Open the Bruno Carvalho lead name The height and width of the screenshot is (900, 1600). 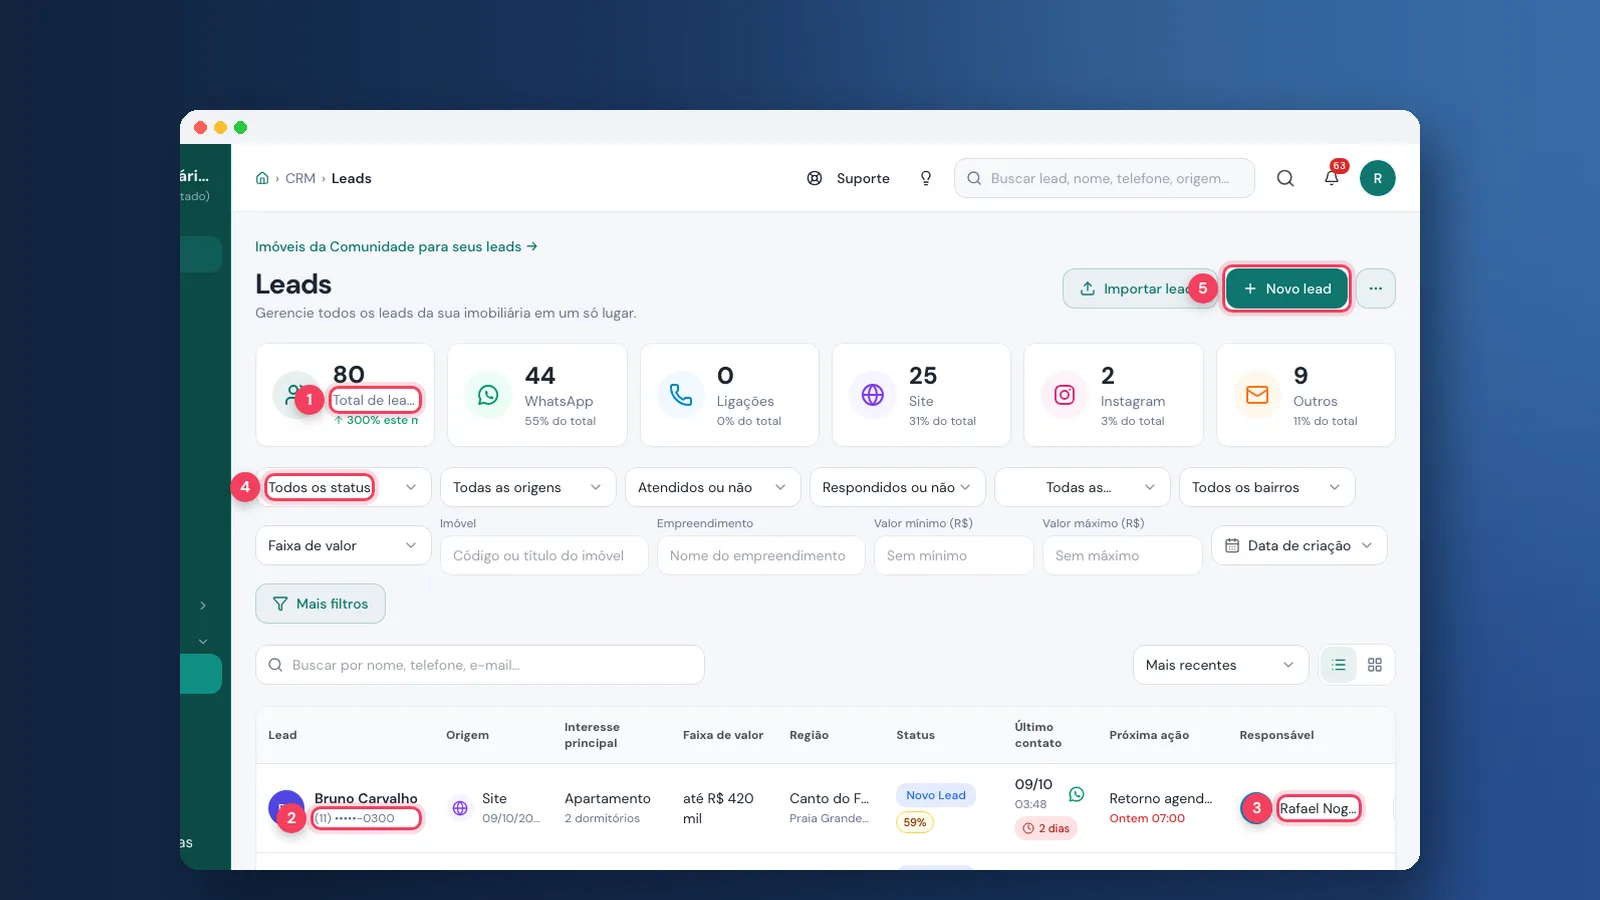[366, 798]
